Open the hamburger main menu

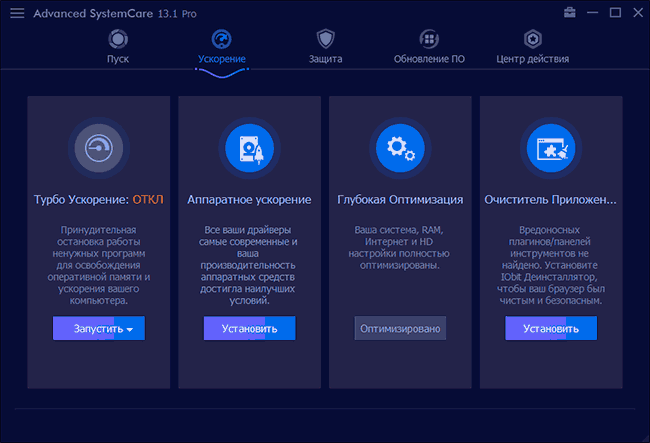pos(17,13)
